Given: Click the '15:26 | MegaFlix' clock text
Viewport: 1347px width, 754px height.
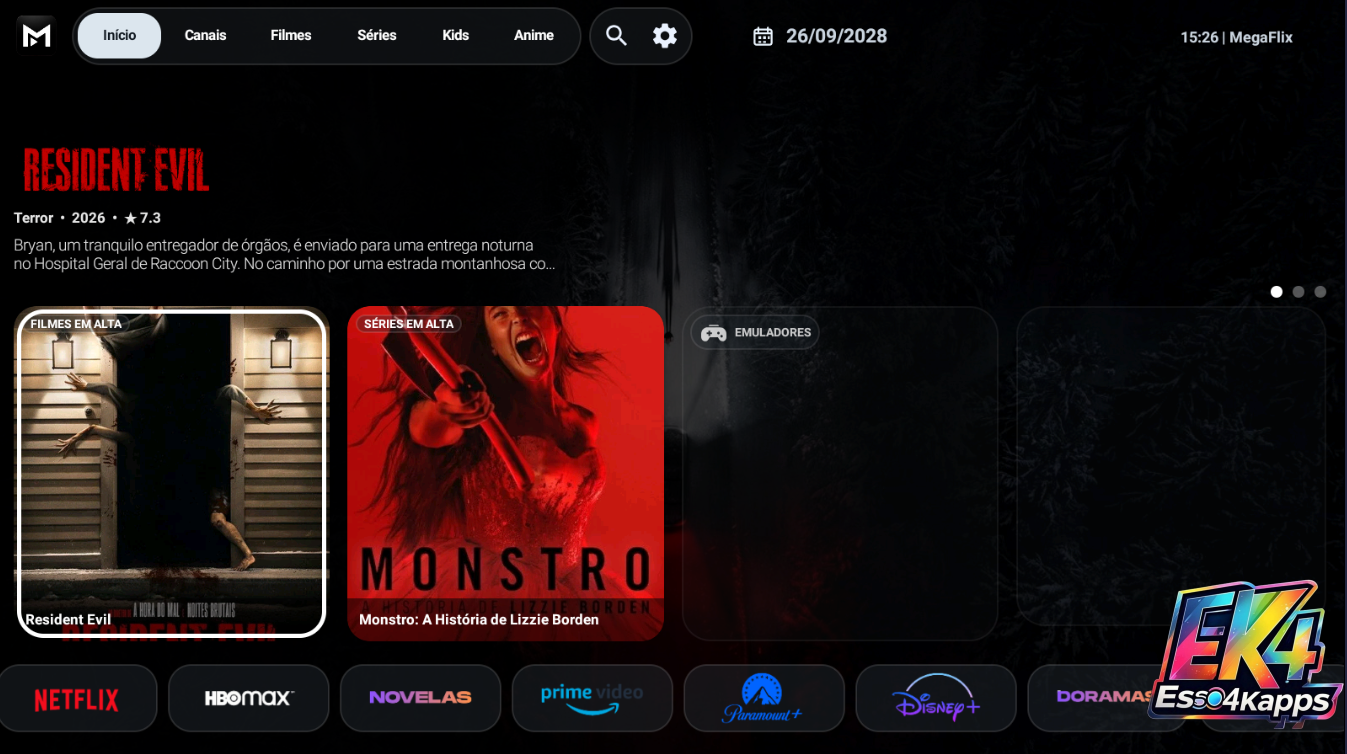Looking at the screenshot, I should [1237, 37].
